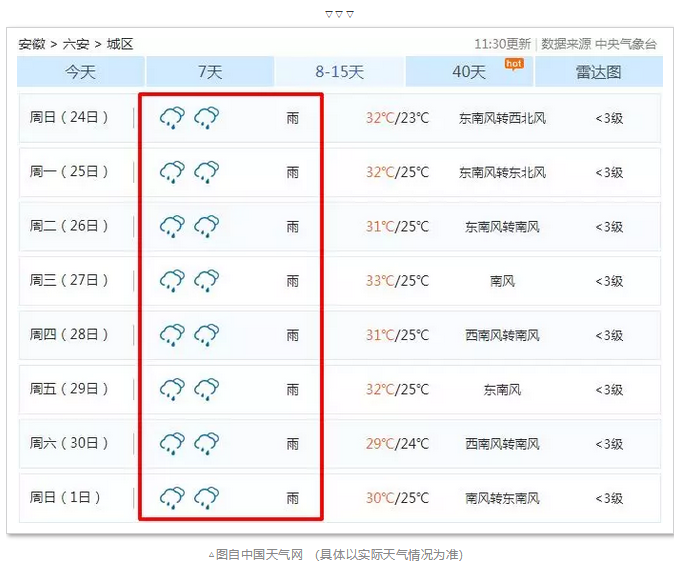The image size is (689, 570).
Task: Click the 安徽 breadcrumb link
Action: (31, 44)
